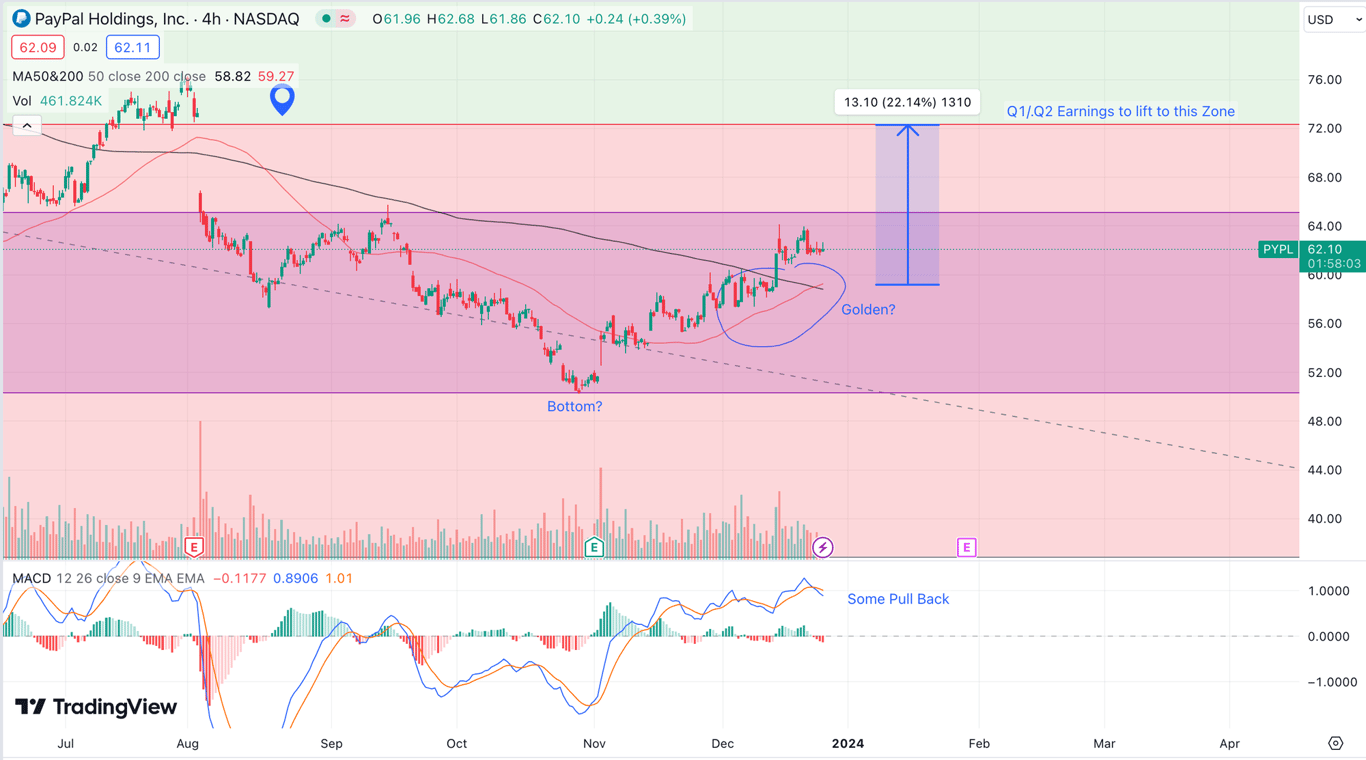Open the red earnings E marker near Aug
1366x760 pixels.
[x=194, y=547]
